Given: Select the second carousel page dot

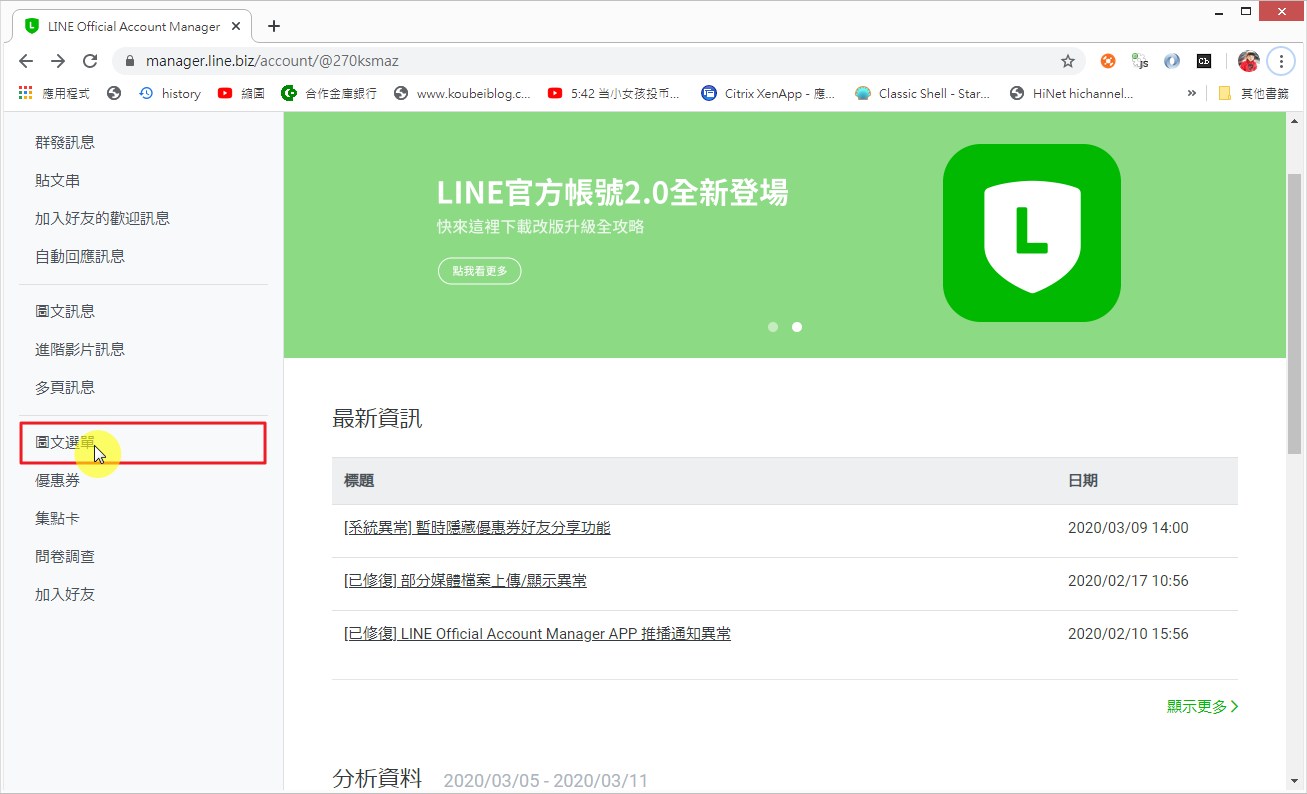Looking at the screenshot, I should point(796,327).
